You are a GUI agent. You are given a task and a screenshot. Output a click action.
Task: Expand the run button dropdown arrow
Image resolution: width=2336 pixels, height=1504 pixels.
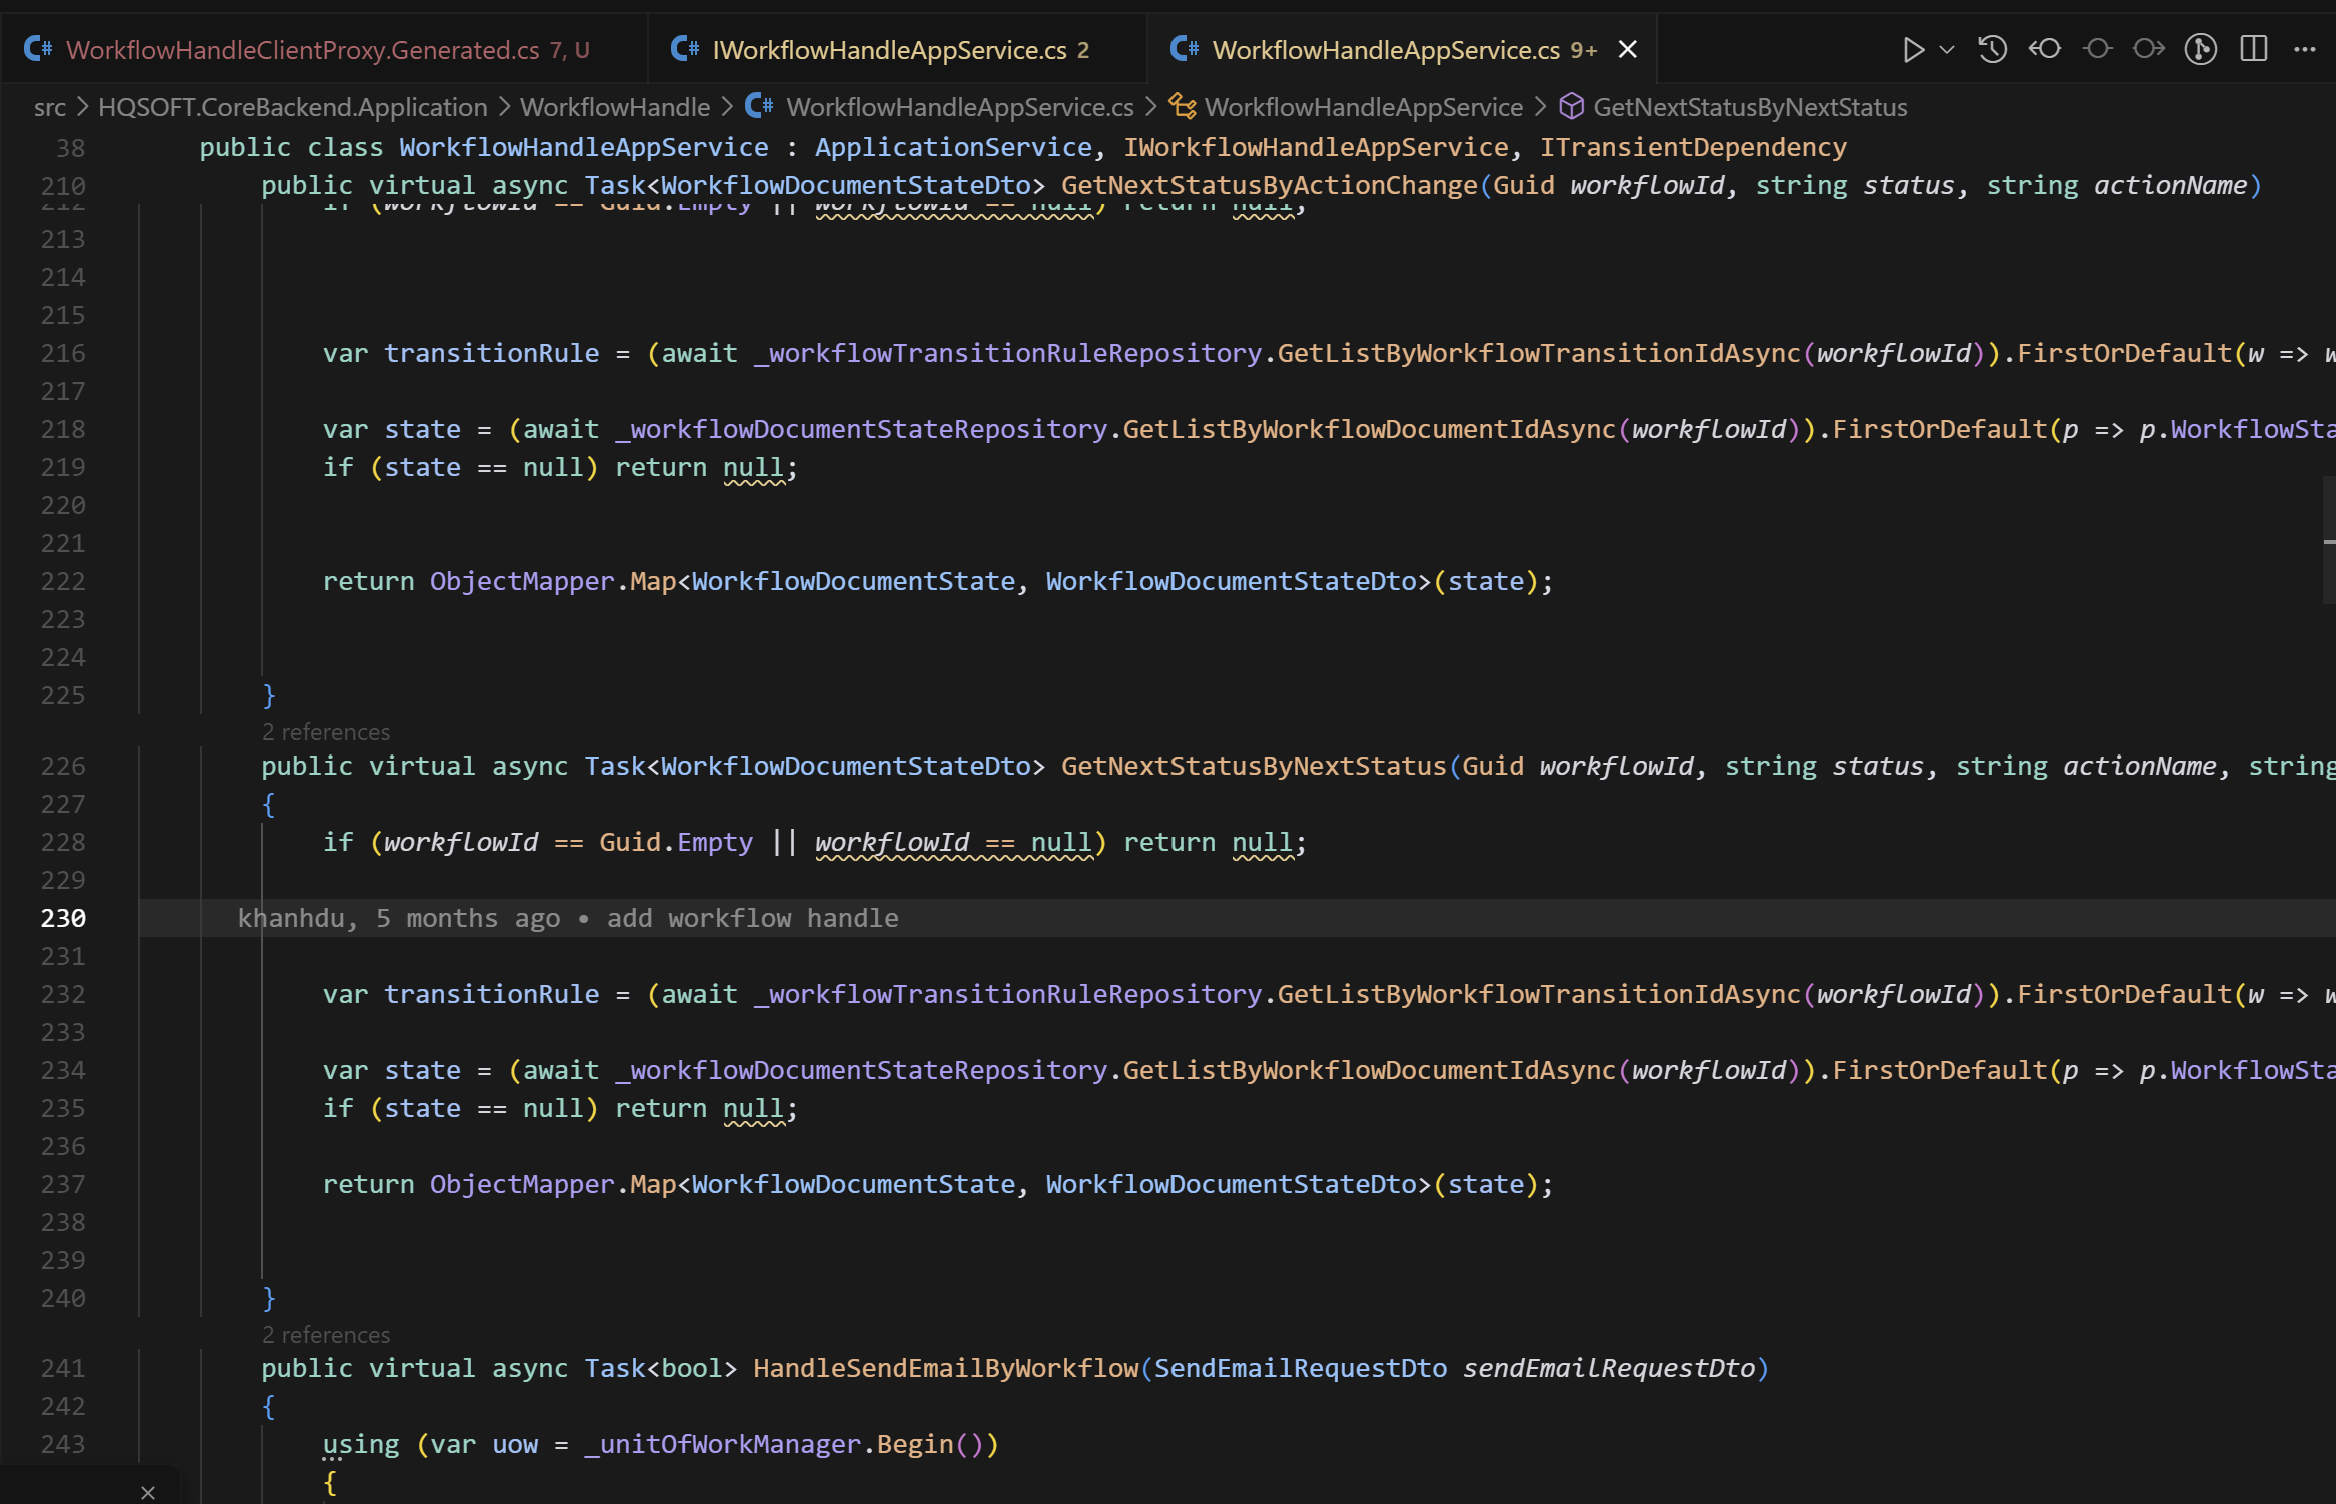click(1947, 49)
